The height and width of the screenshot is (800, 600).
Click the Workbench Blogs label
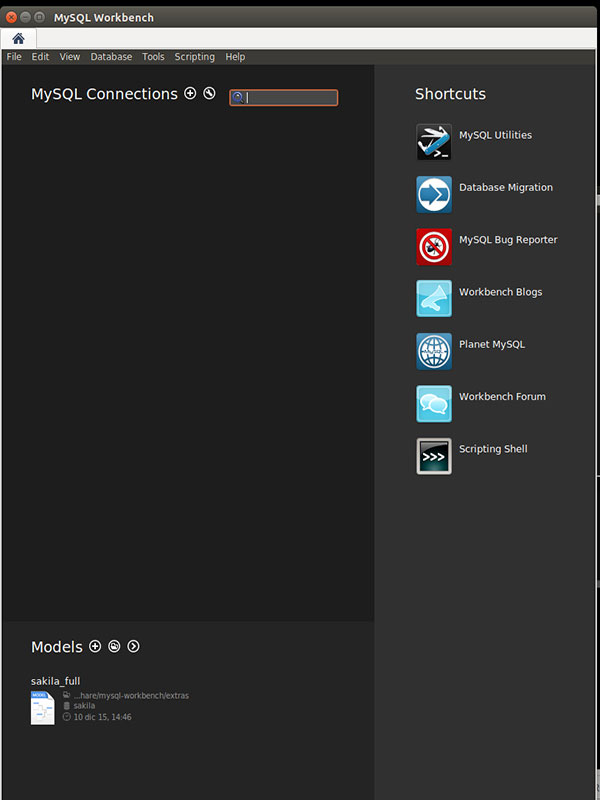(501, 292)
